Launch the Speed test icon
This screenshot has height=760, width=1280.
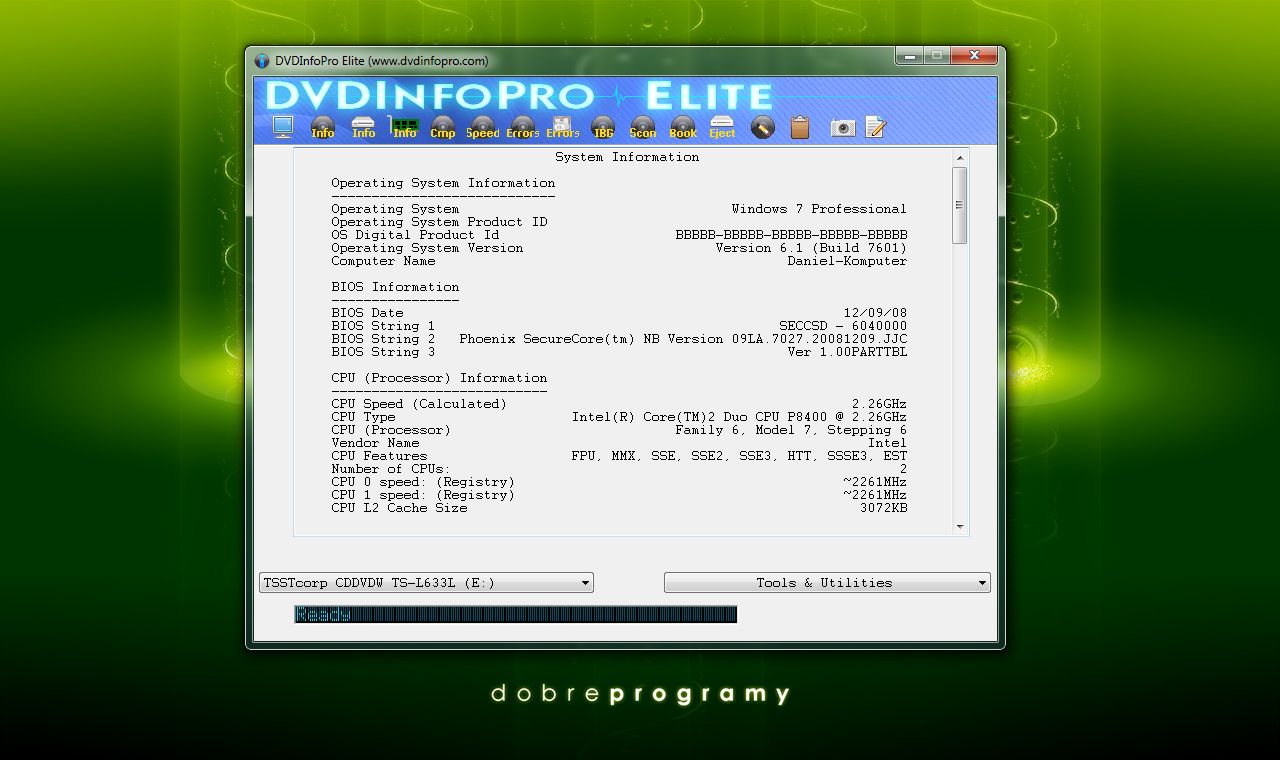[x=483, y=127]
